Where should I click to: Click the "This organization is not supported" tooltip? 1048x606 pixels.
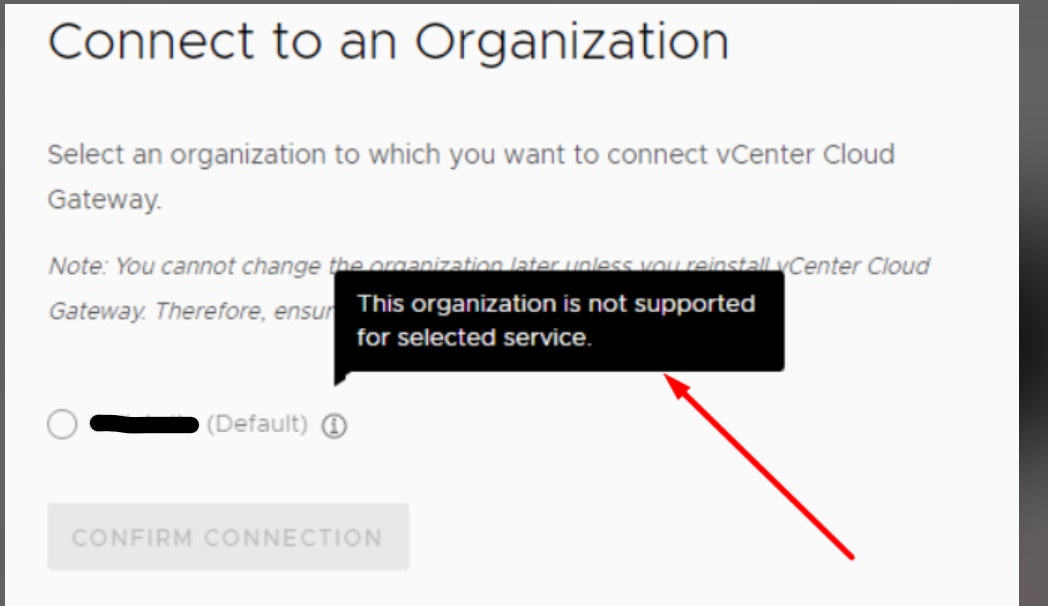(x=558, y=321)
